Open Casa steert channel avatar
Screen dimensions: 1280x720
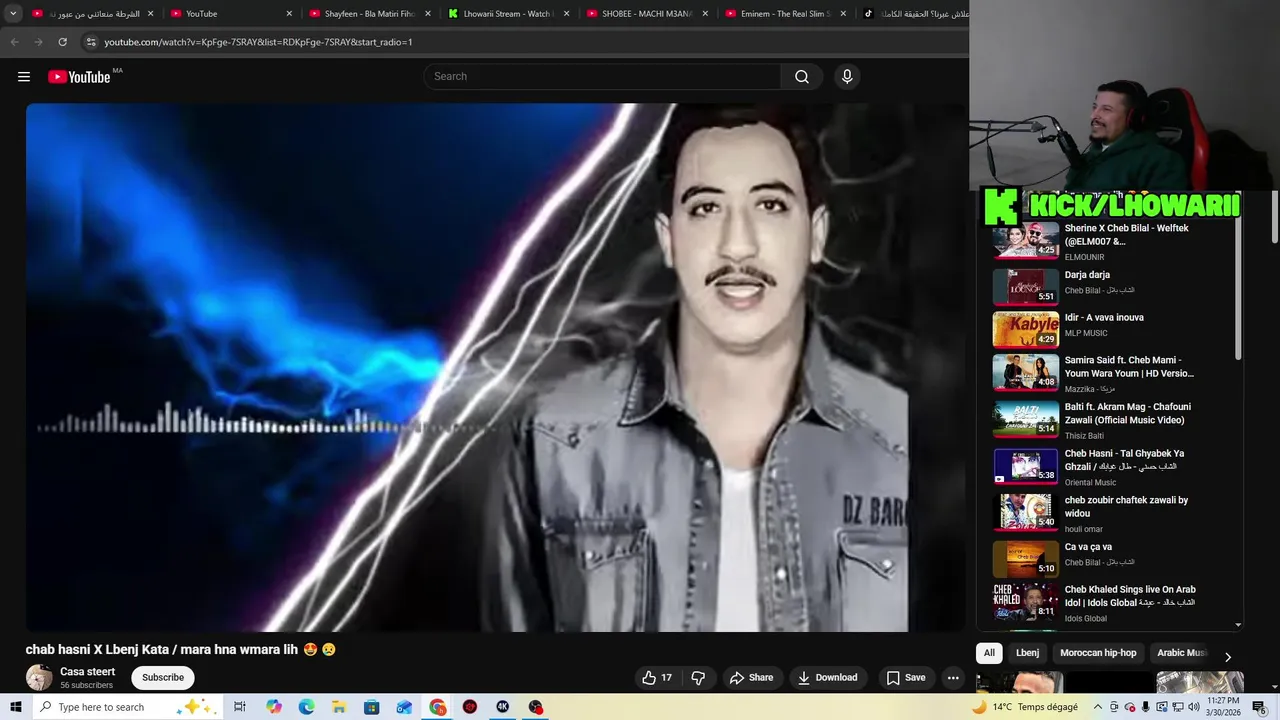pos(39,678)
